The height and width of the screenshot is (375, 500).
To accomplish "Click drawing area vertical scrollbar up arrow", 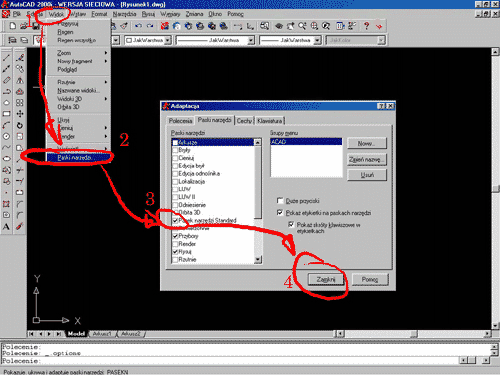I will [x=495, y=52].
